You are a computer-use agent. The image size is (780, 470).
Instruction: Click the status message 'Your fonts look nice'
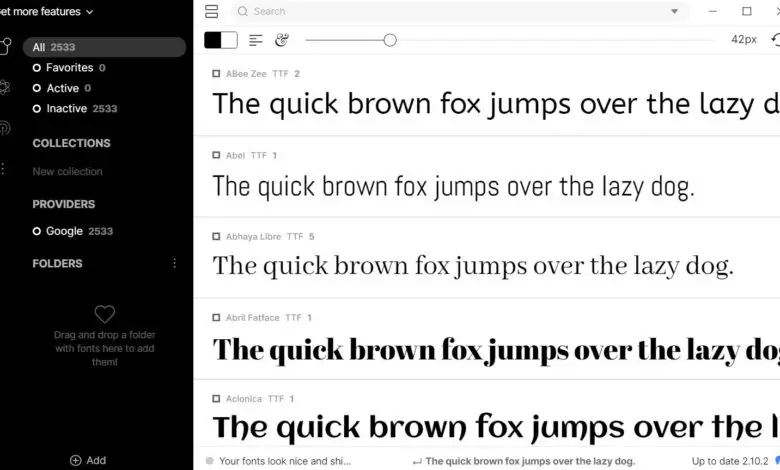[x=285, y=462]
